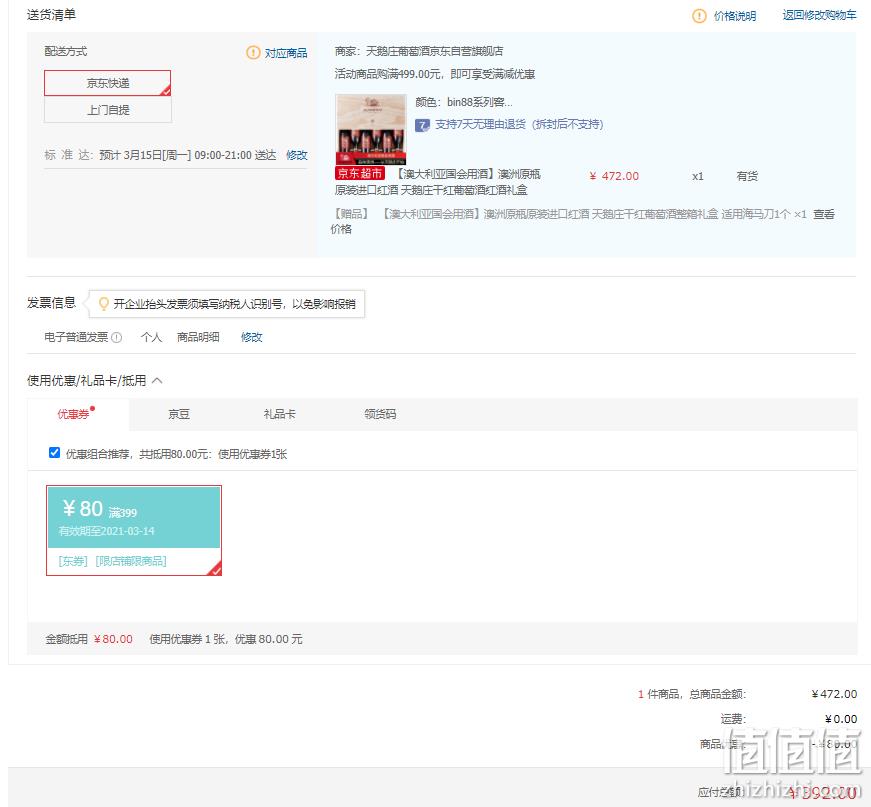Click the ¥472.00 product price
The width and height of the screenshot is (871, 807).
[614, 176]
